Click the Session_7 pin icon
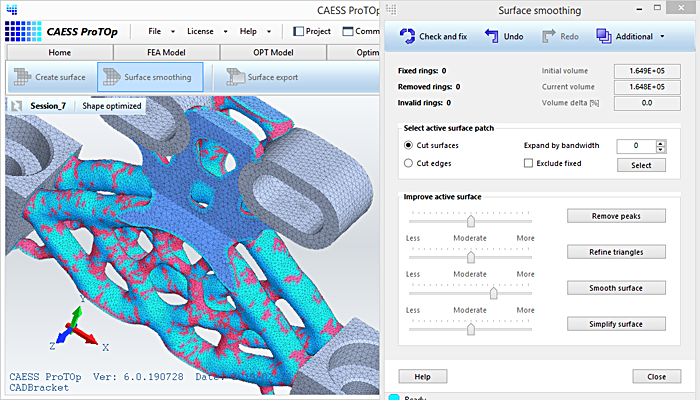The image size is (700, 400). click(x=17, y=105)
